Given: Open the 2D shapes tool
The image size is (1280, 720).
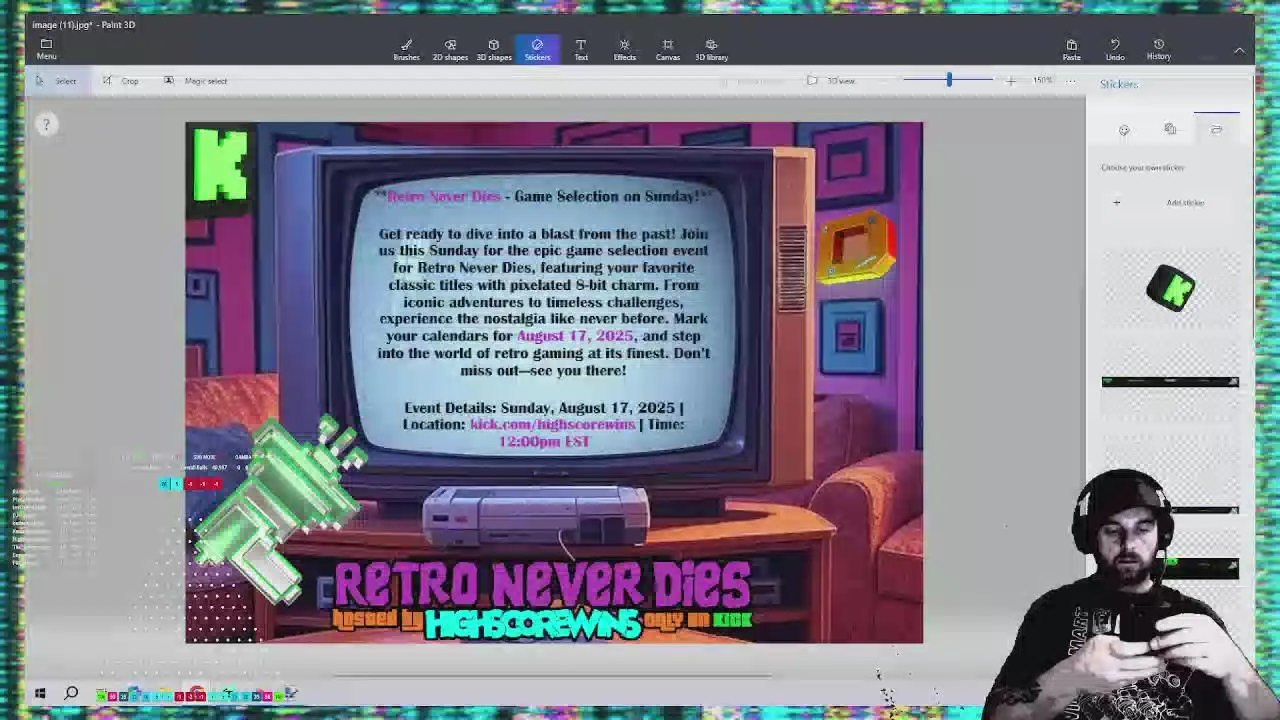Looking at the screenshot, I should pos(450,49).
